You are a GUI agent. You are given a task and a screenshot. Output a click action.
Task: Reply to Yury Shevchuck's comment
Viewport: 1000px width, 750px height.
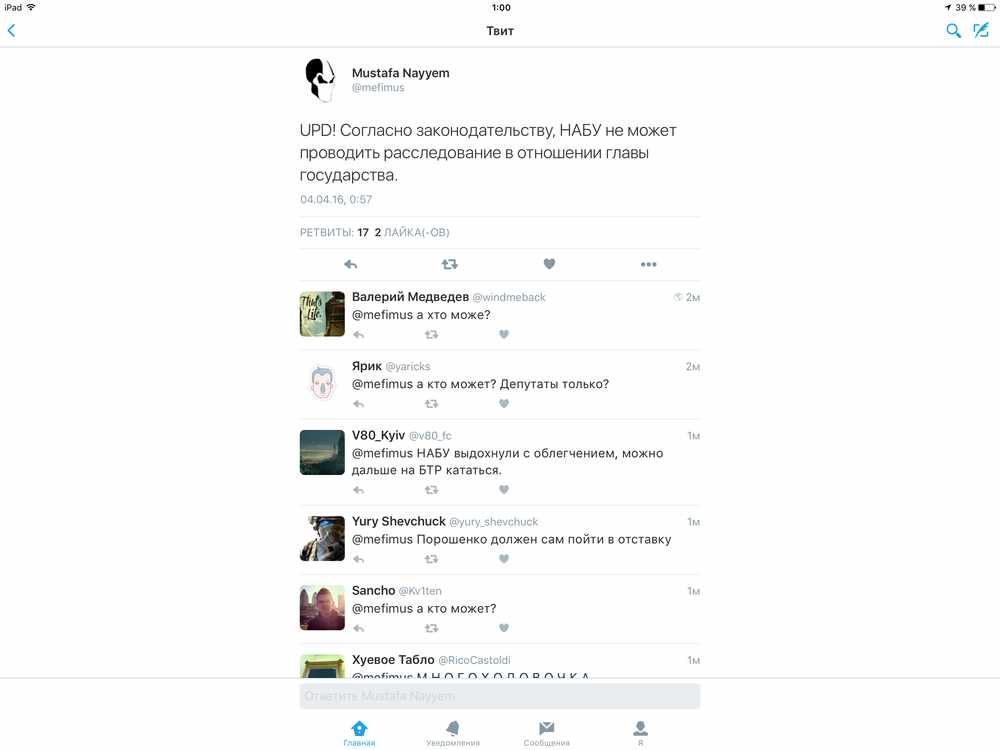pos(358,559)
